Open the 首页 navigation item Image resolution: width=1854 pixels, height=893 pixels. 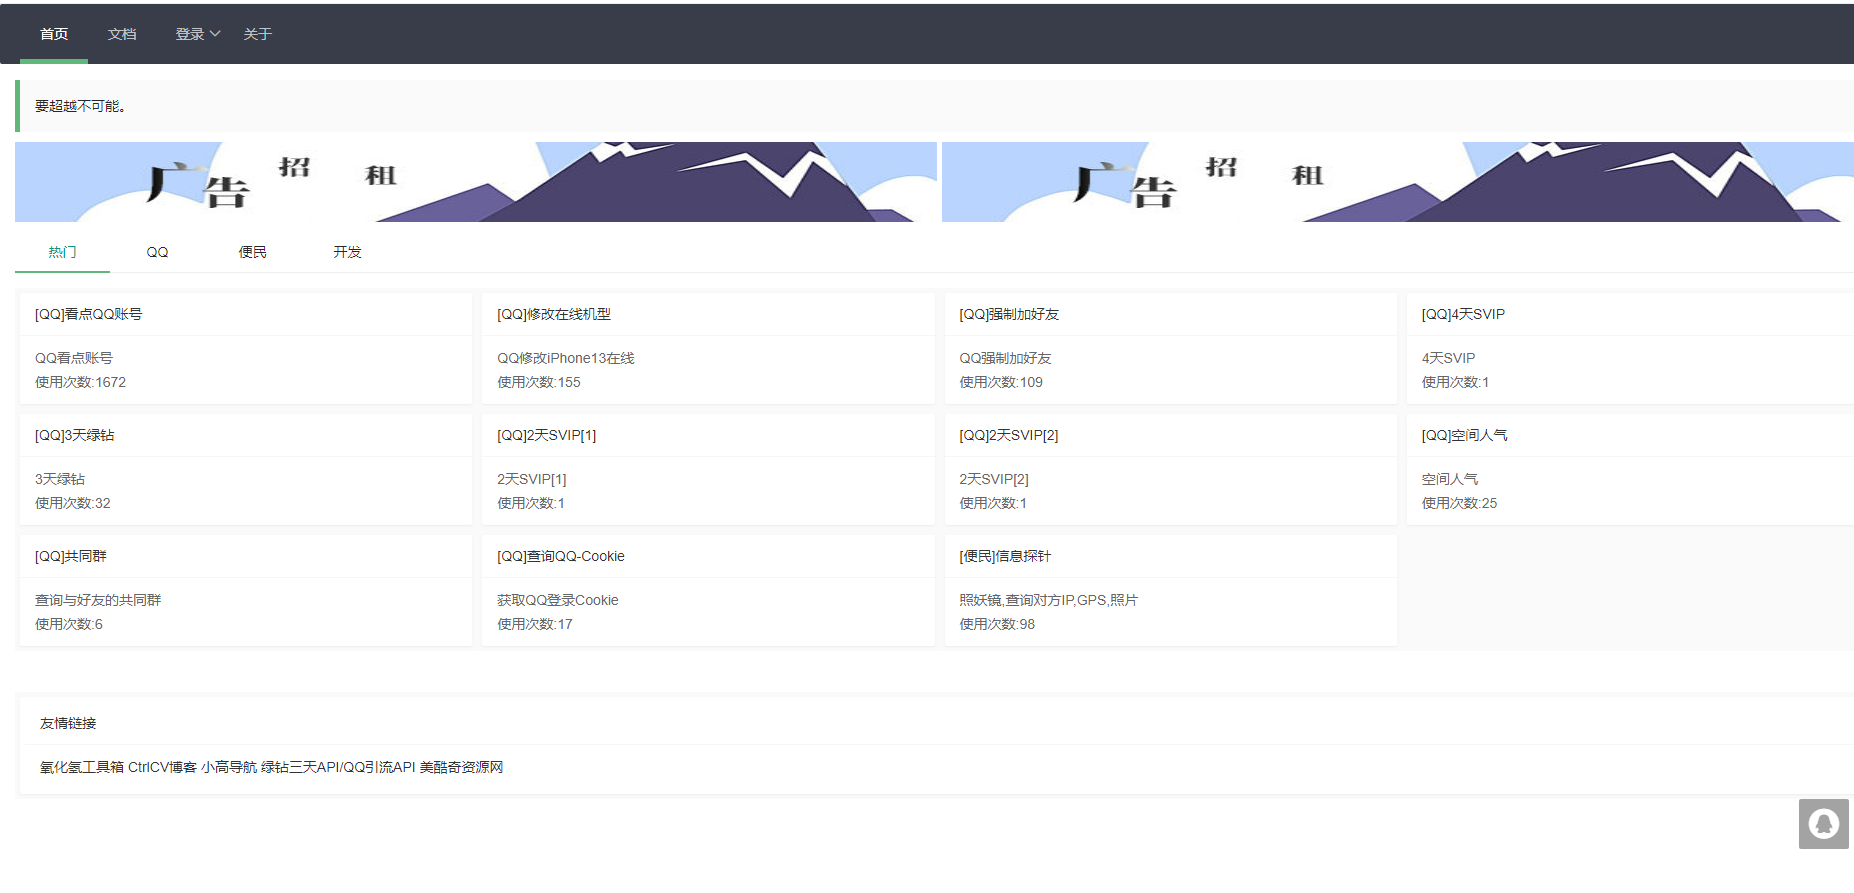pyautogui.click(x=54, y=34)
